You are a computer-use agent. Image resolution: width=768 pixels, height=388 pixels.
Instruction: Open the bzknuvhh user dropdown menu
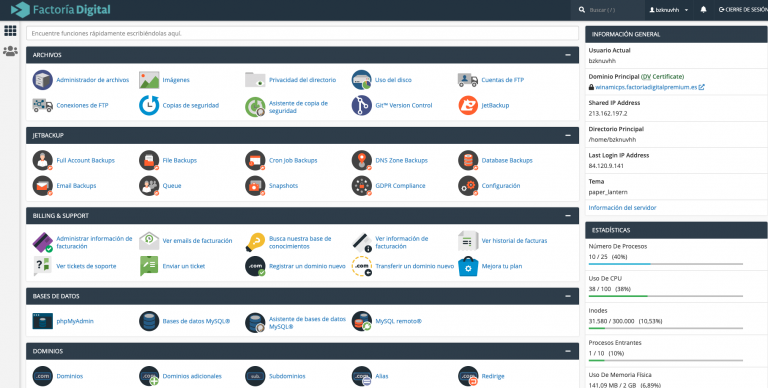tap(669, 10)
